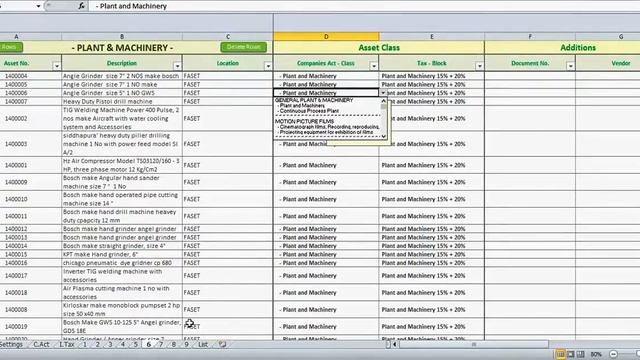Switch to the C.Act sheet tab
The height and width of the screenshot is (360, 640).
(x=41, y=344)
